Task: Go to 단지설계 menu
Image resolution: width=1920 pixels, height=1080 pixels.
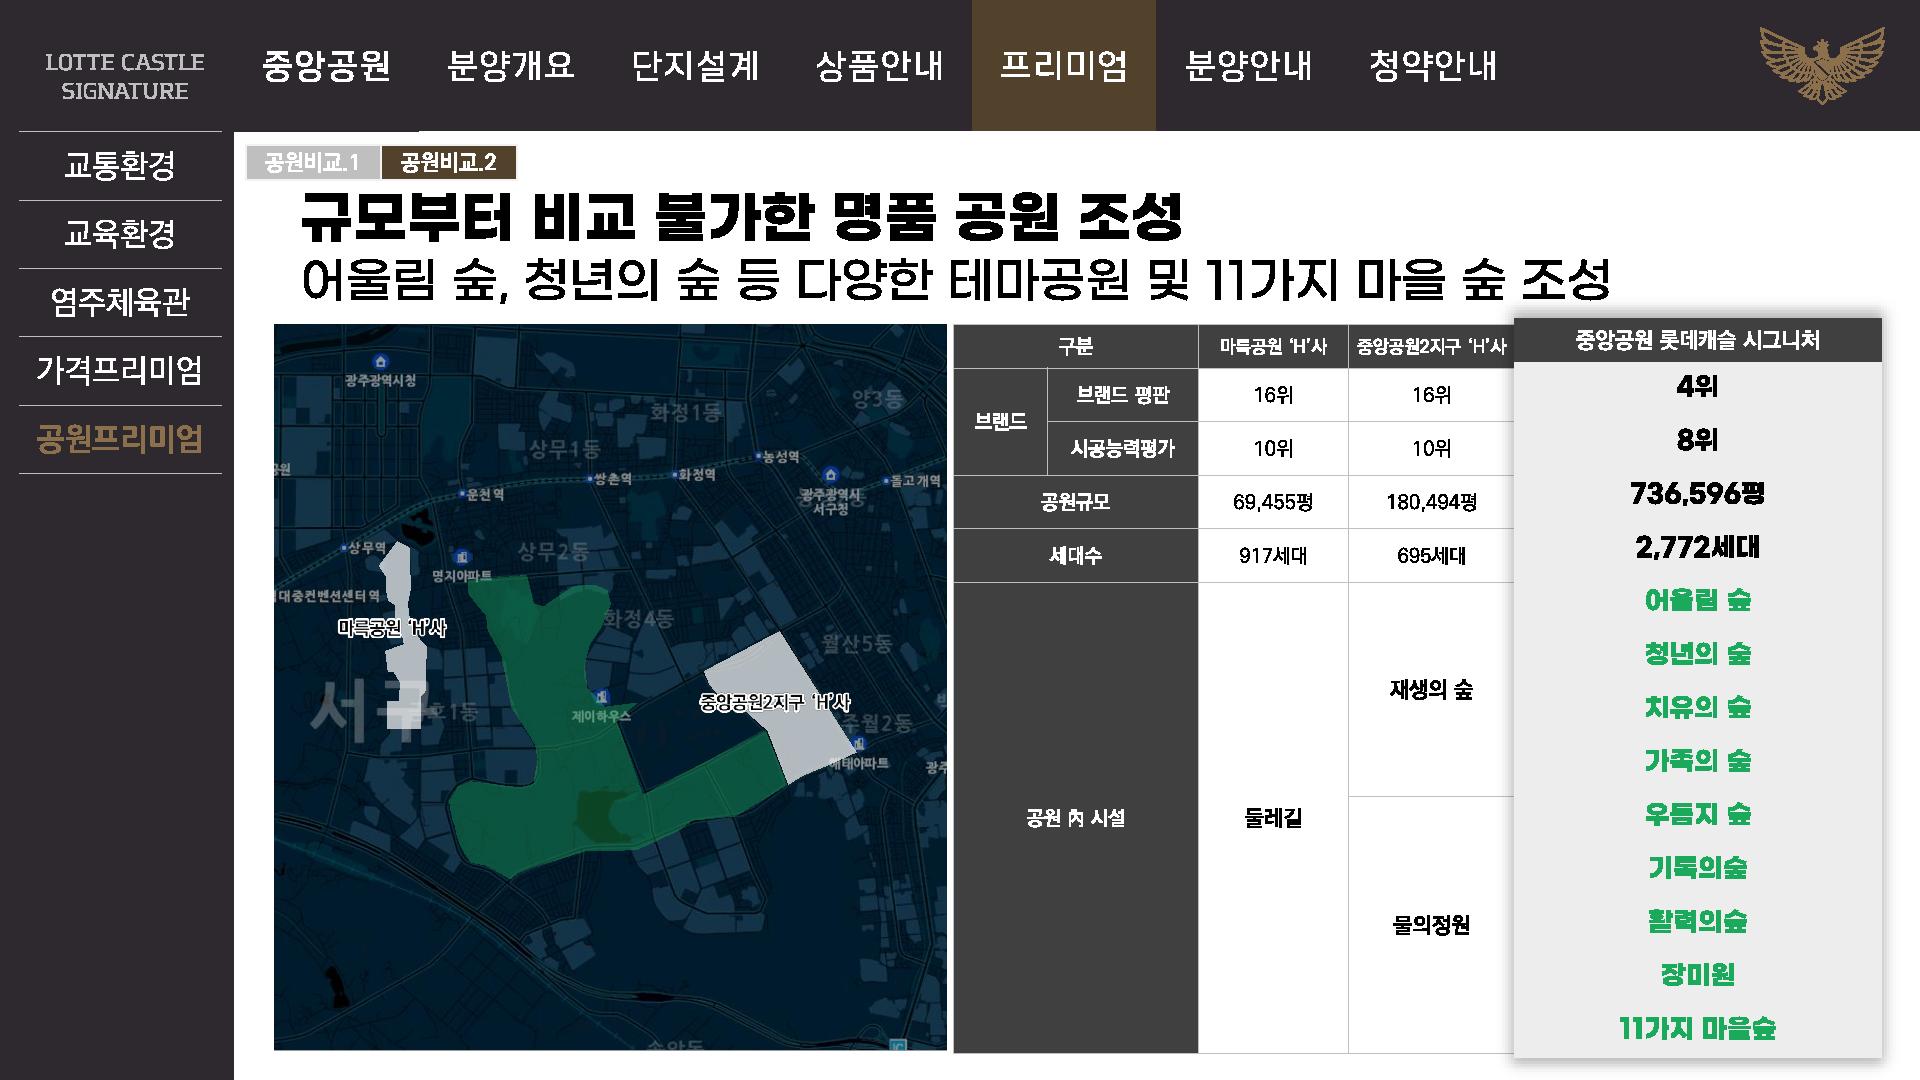Action: [x=696, y=65]
